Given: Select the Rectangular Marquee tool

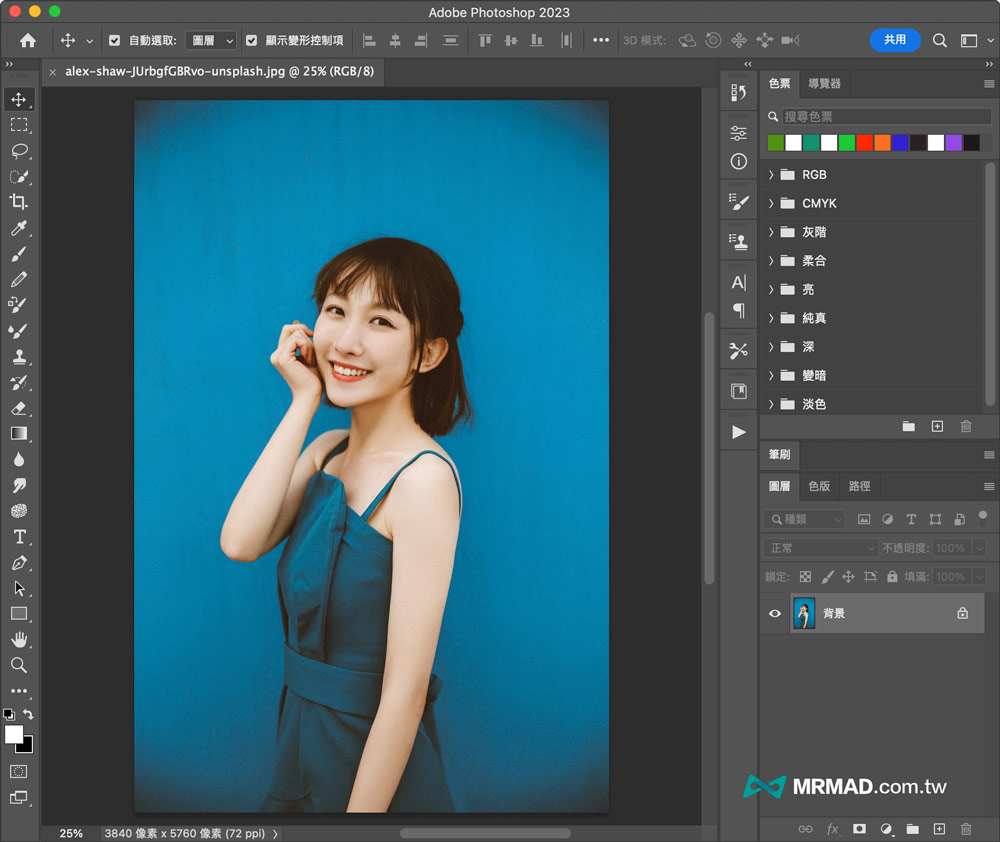Looking at the screenshot, I should (x=19, y=125).
